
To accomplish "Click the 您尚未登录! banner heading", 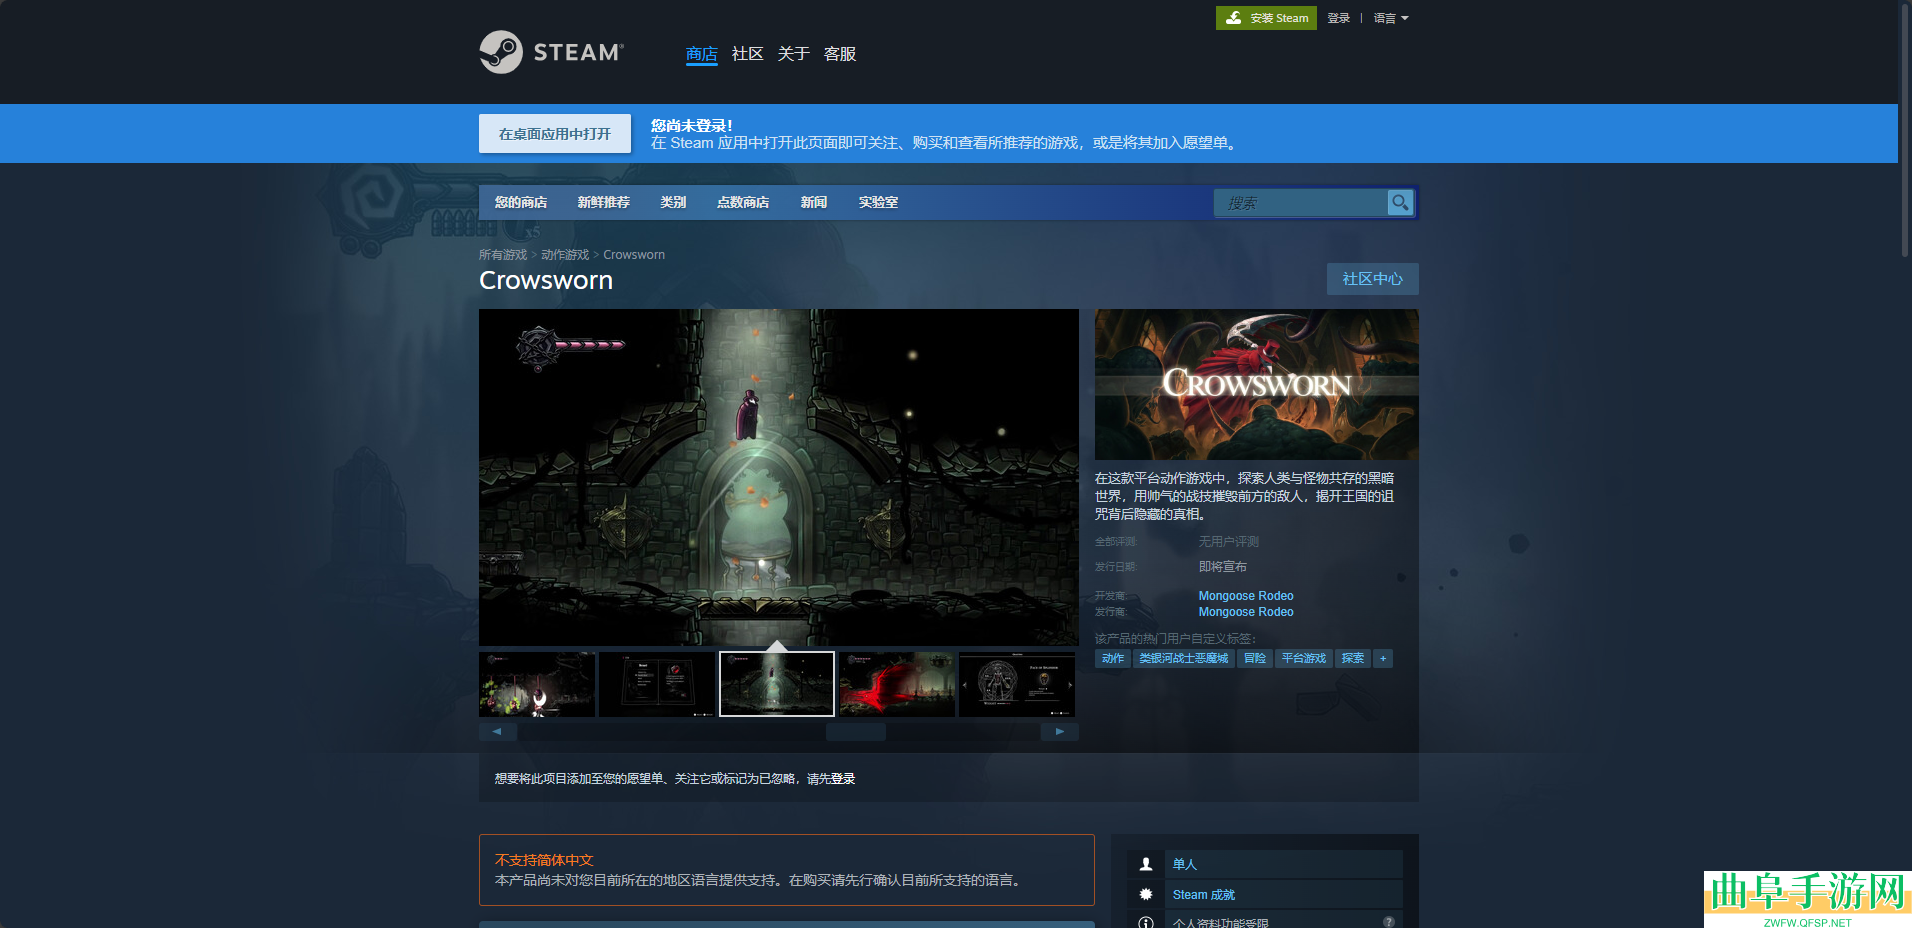I will (692, 125).
